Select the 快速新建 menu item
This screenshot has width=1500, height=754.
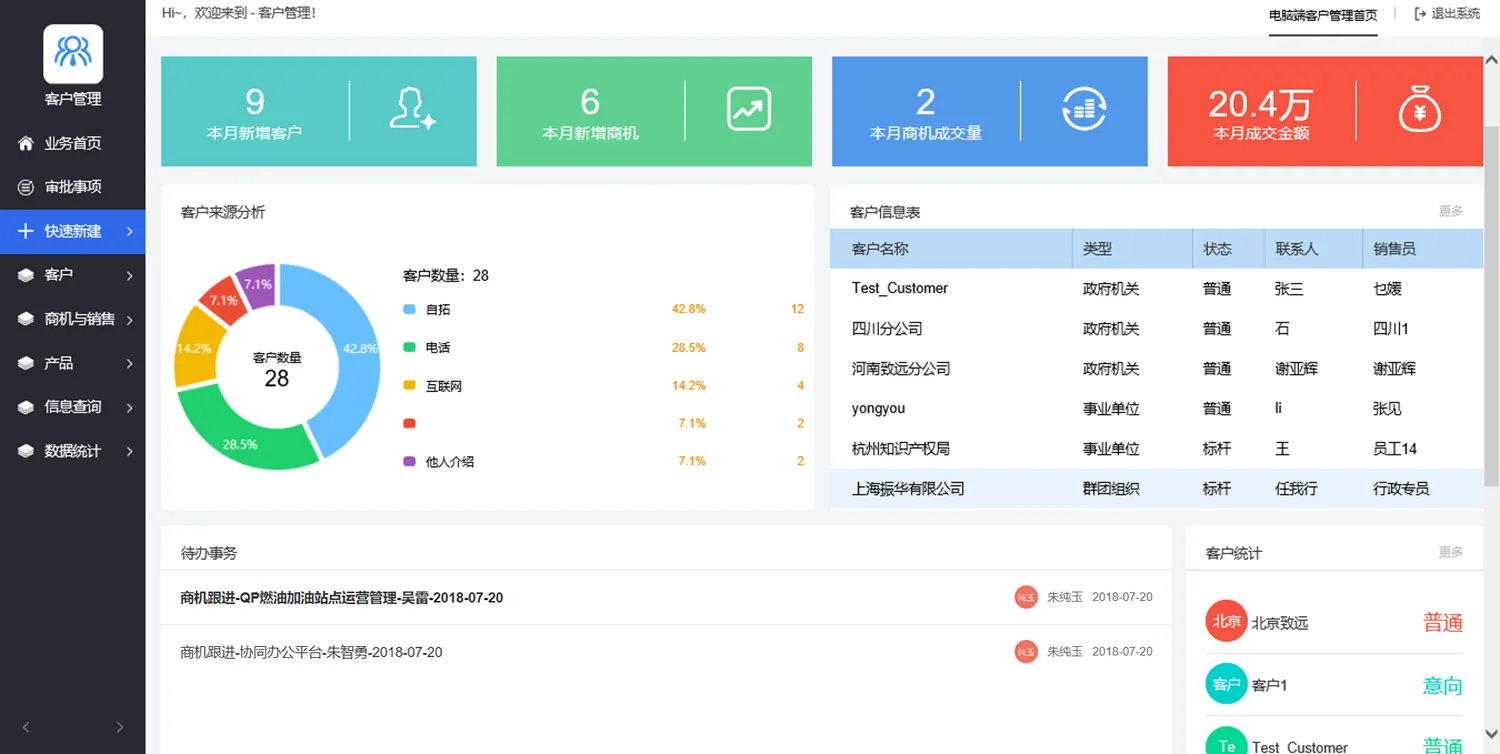point(73,231)
